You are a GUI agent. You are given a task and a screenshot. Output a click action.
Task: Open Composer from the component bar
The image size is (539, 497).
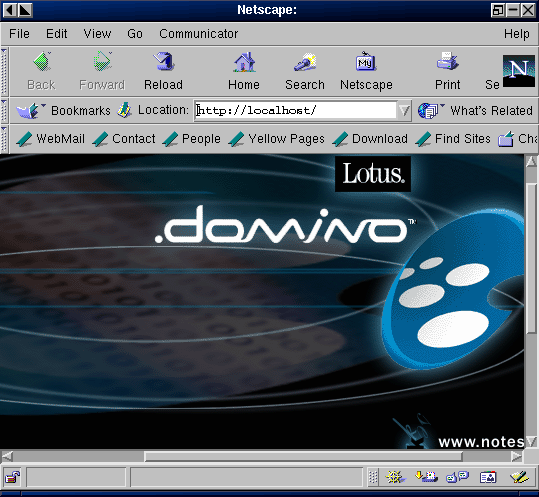point(519,477)
